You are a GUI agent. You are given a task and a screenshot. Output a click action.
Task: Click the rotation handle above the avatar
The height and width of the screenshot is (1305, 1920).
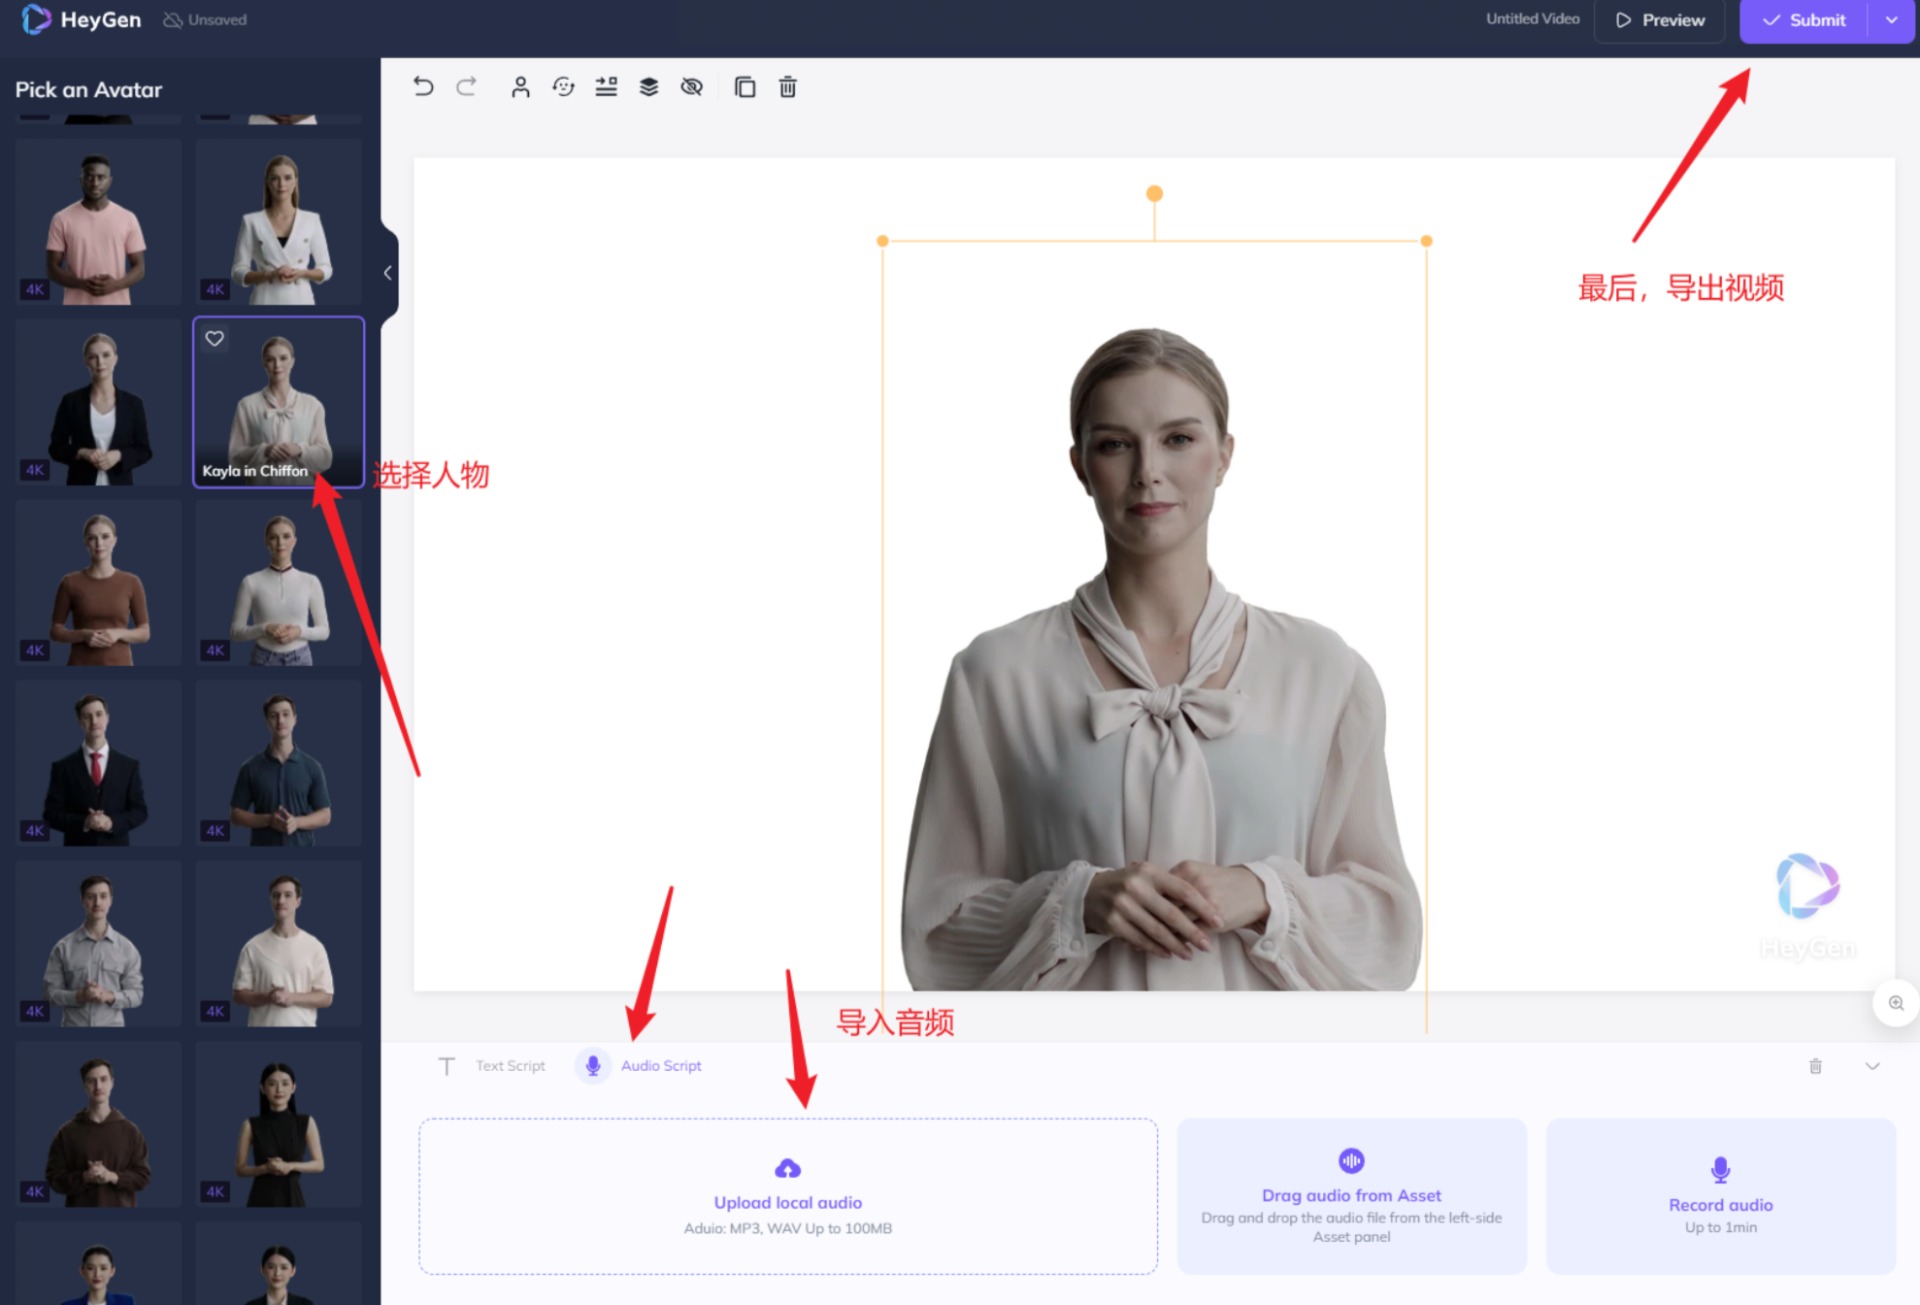[x=1154, y=193]
